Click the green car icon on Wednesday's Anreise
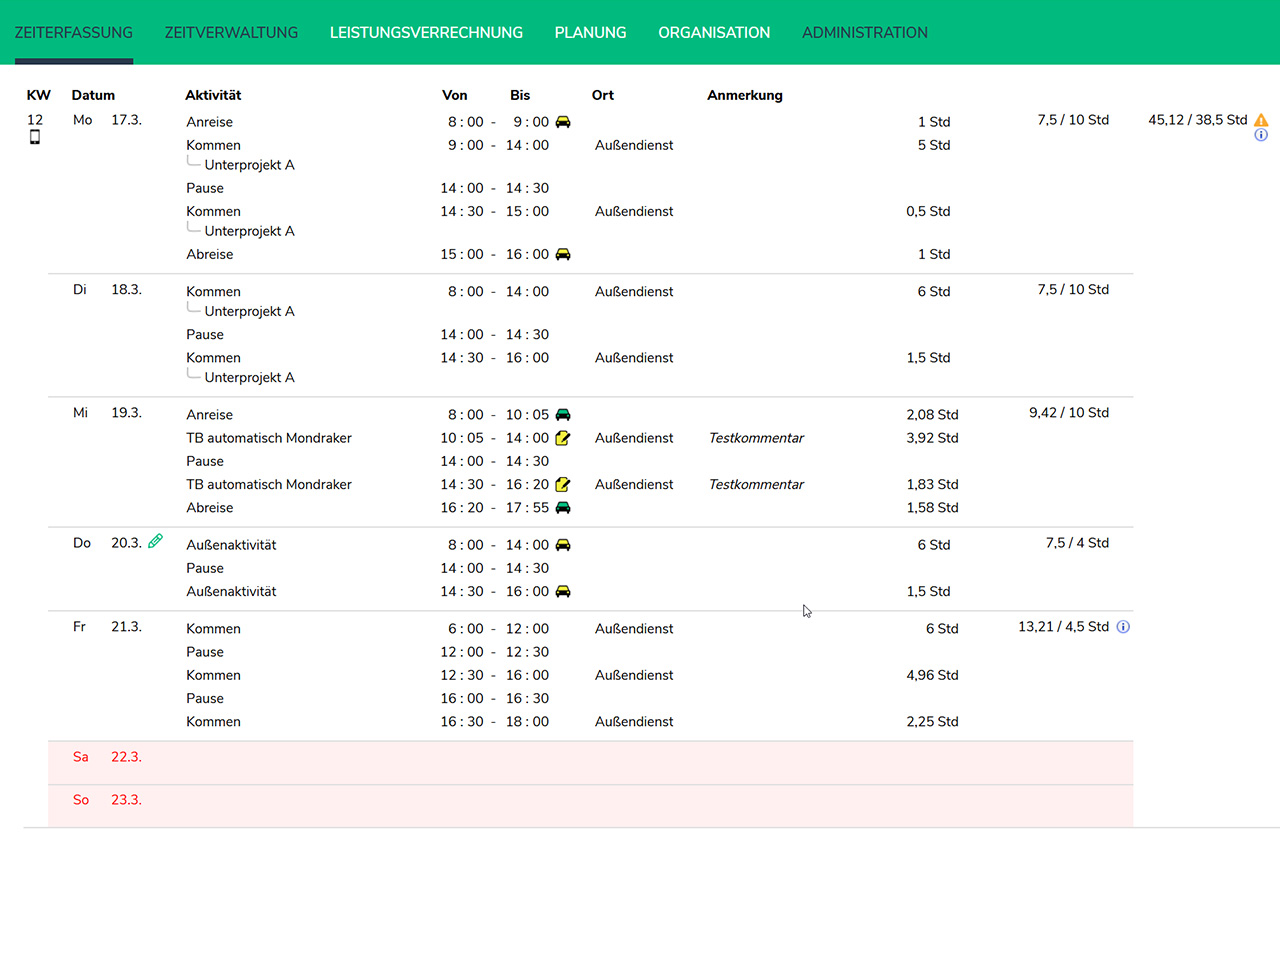The width and height of the screenshot is (1280, 960). 563,415
